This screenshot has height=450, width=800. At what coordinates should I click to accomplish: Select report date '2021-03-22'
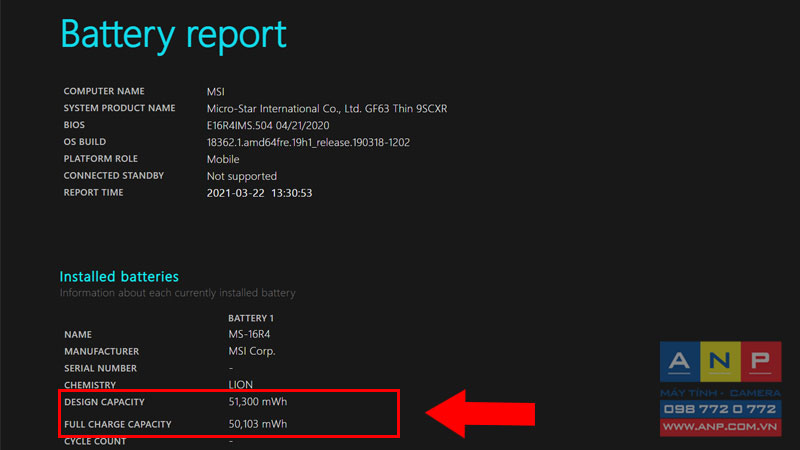pos(236,193)
